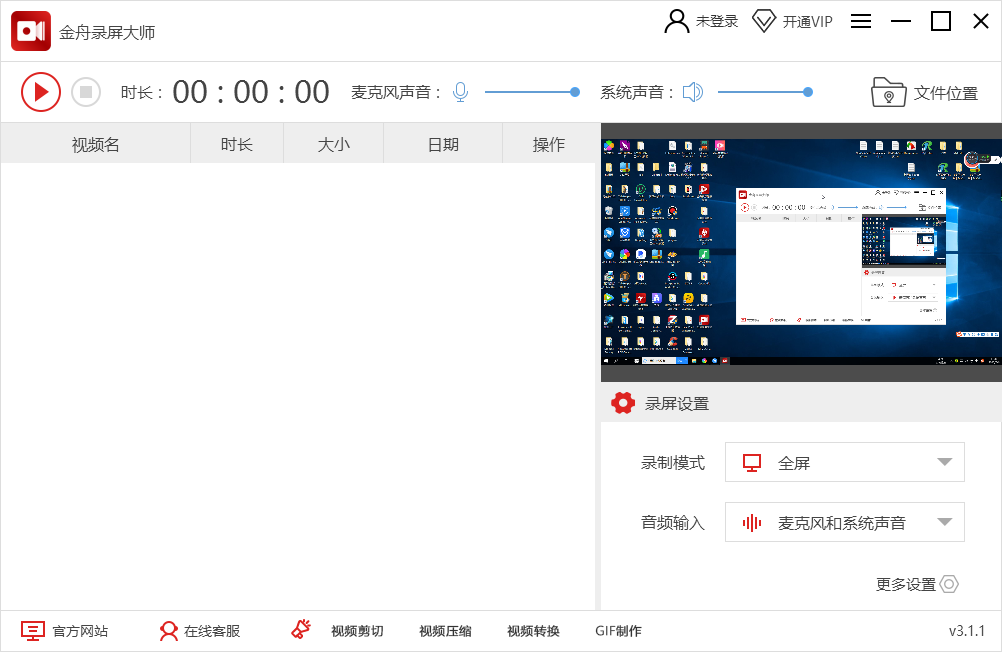Open the hamburger menu at top right
The width and height of the screenshot is (1002, 652).
pyautogui.click(x=861, y=21)
